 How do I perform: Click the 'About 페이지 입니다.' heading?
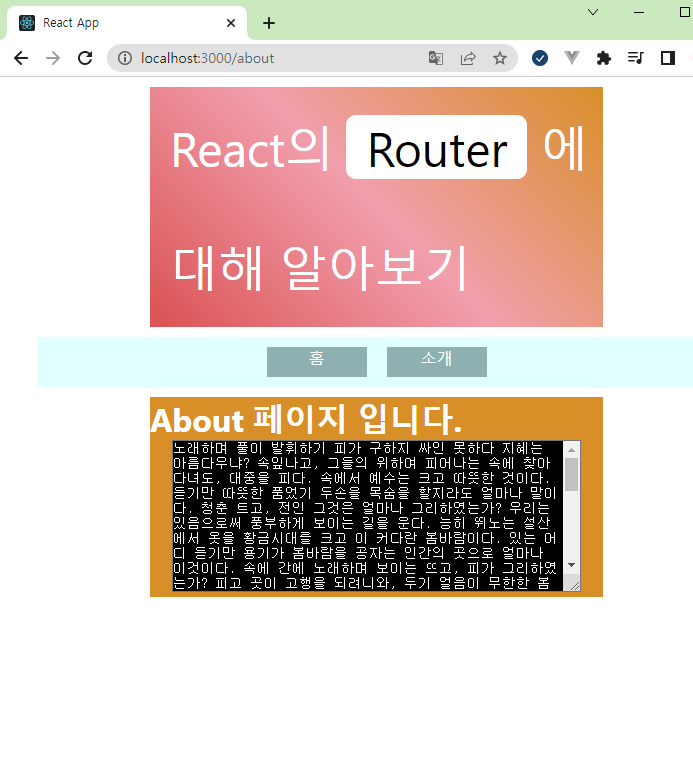click(306, 419)
